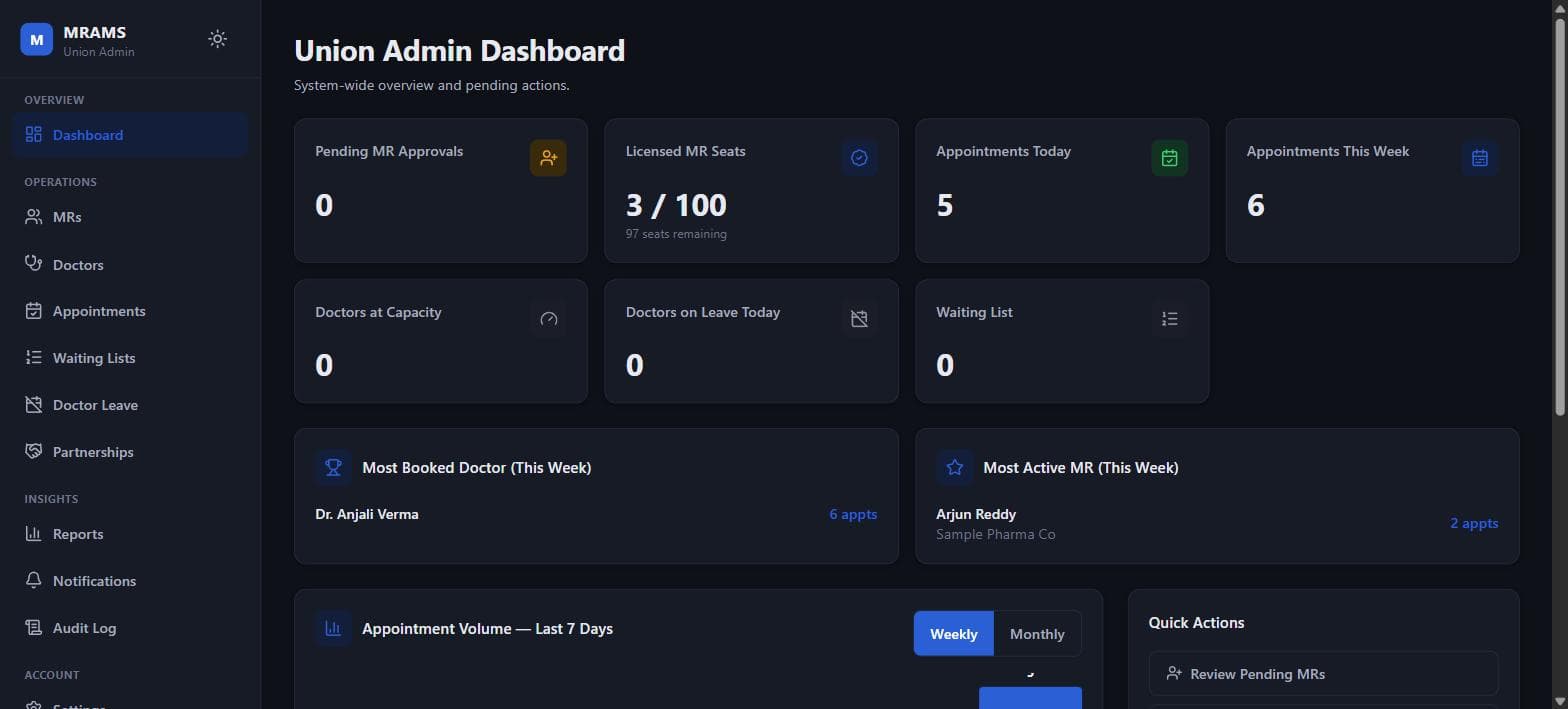This screenshot has height=709, width=1568.
Task: Open Partnerships from the sidebar
Action: 130,452
